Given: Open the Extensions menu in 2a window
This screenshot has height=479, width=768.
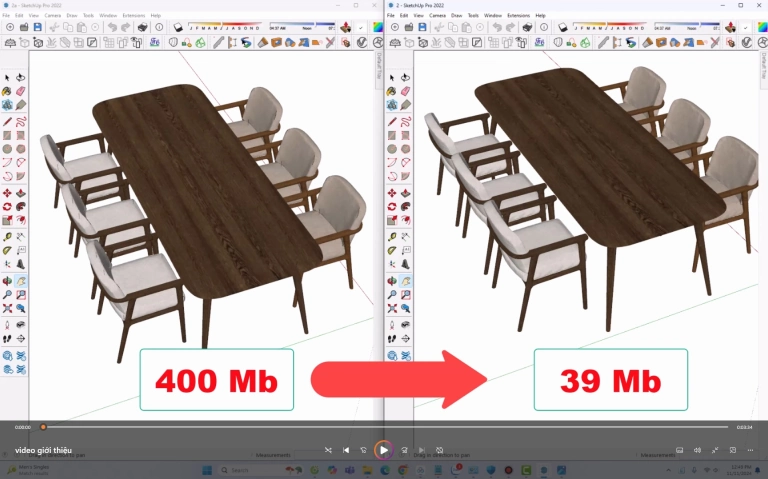Looking at the screenshot, I should click(x=133, y=16).
